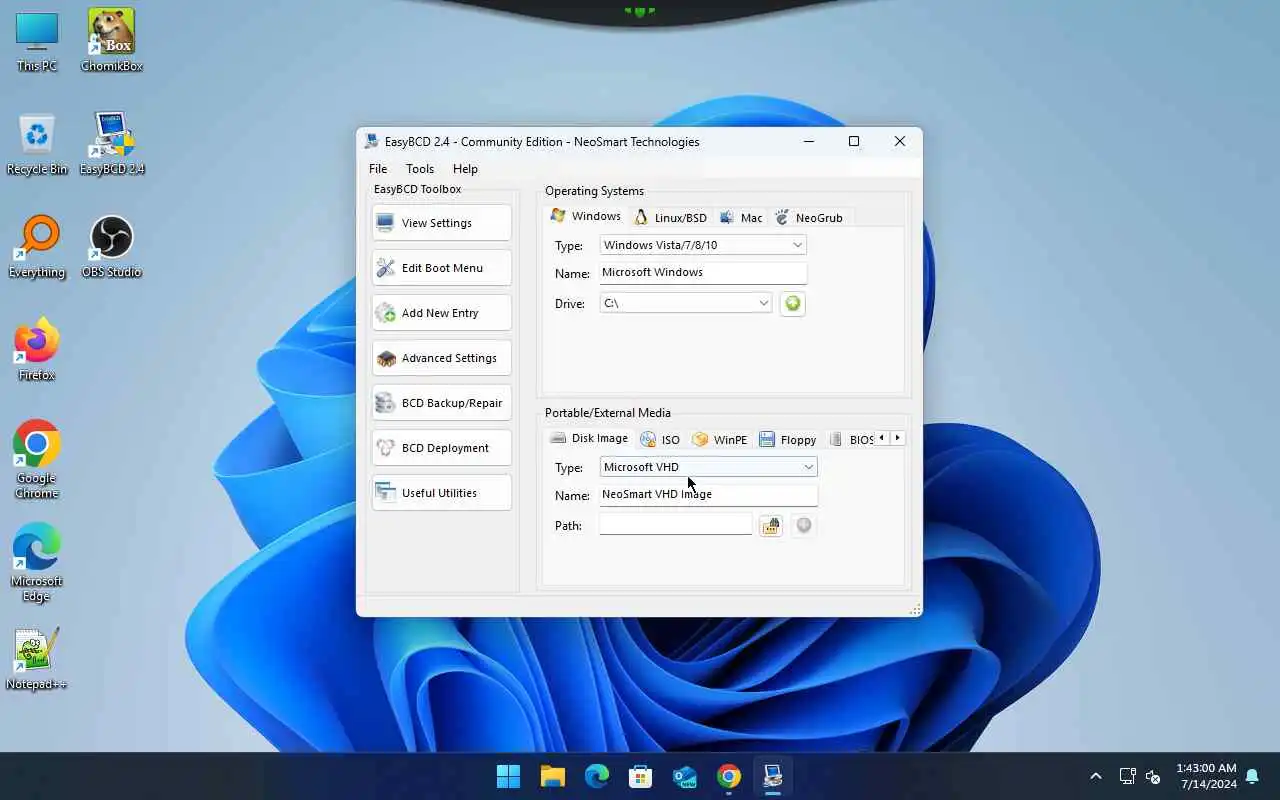The height and width of the screenshot is (800, 1280).
Task: Open the Add New Entry section
Action: click(441, 313)
